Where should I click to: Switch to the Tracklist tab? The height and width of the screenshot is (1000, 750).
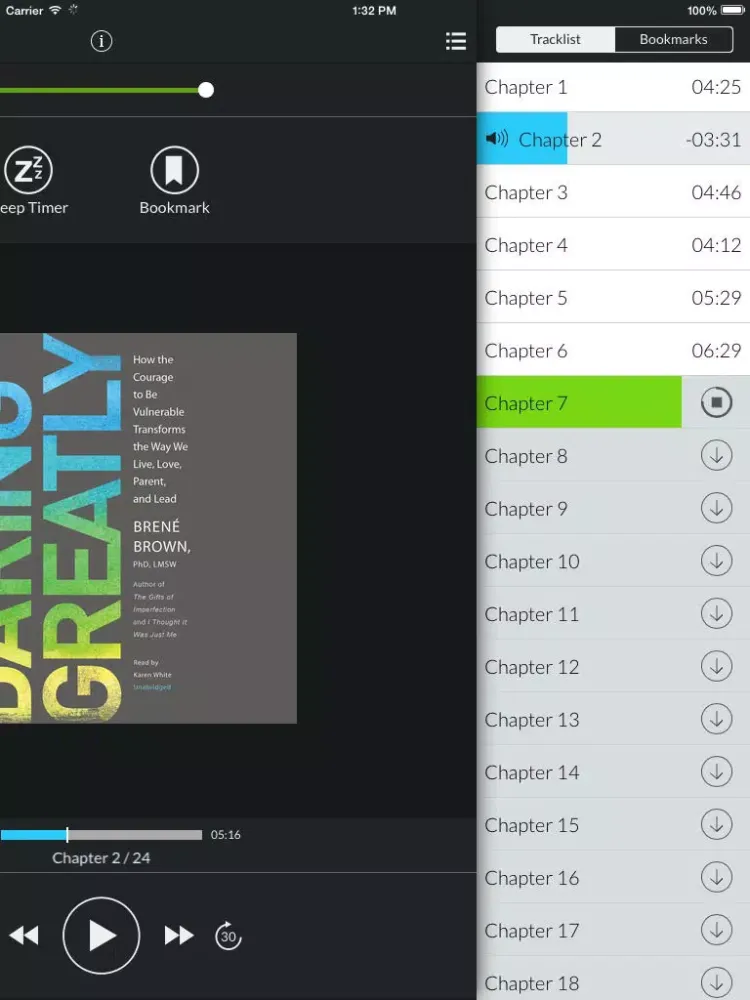[555, 40]
